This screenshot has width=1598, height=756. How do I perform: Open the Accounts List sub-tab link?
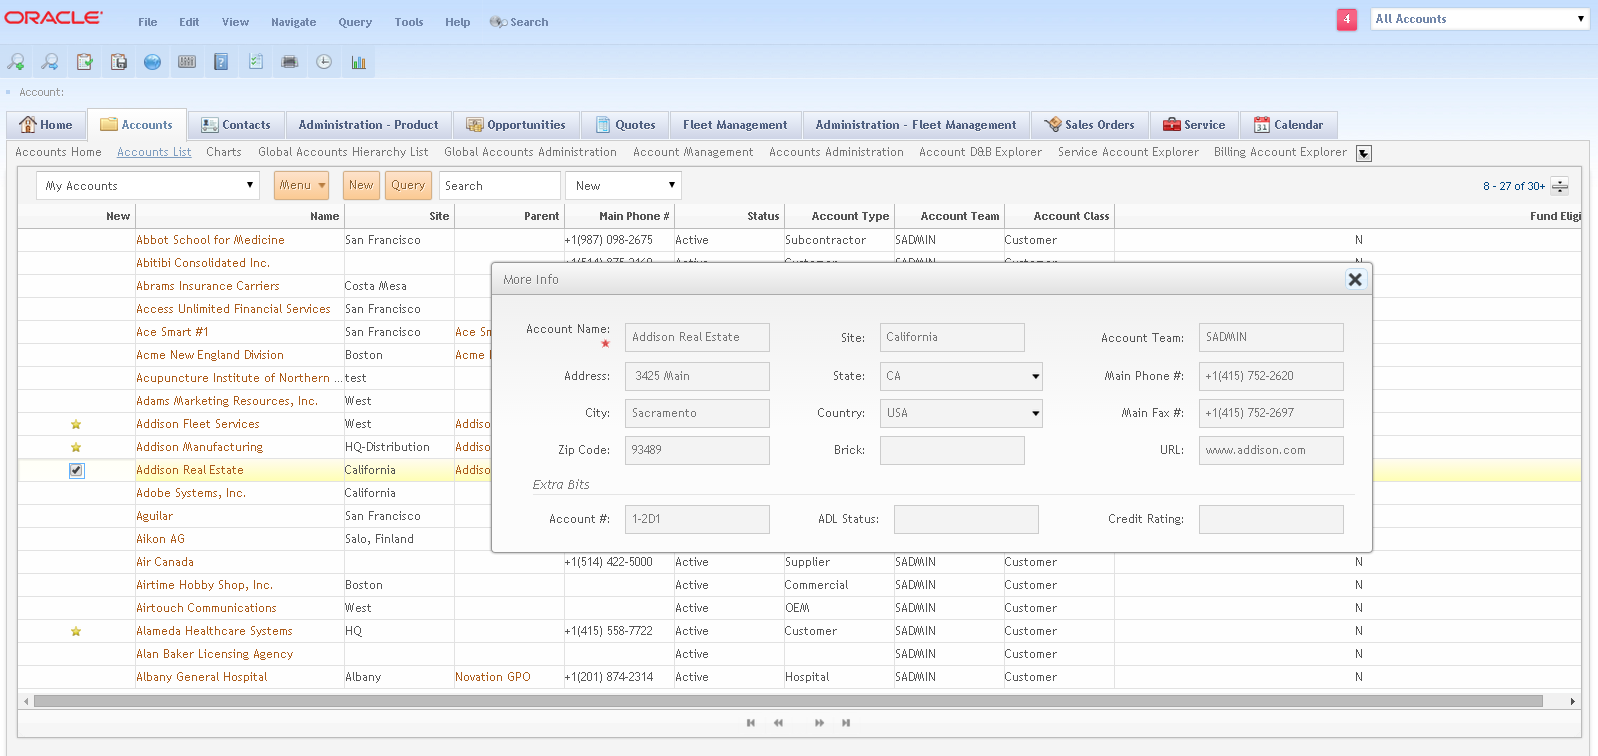pyautogui.click(x=154, y=152)
